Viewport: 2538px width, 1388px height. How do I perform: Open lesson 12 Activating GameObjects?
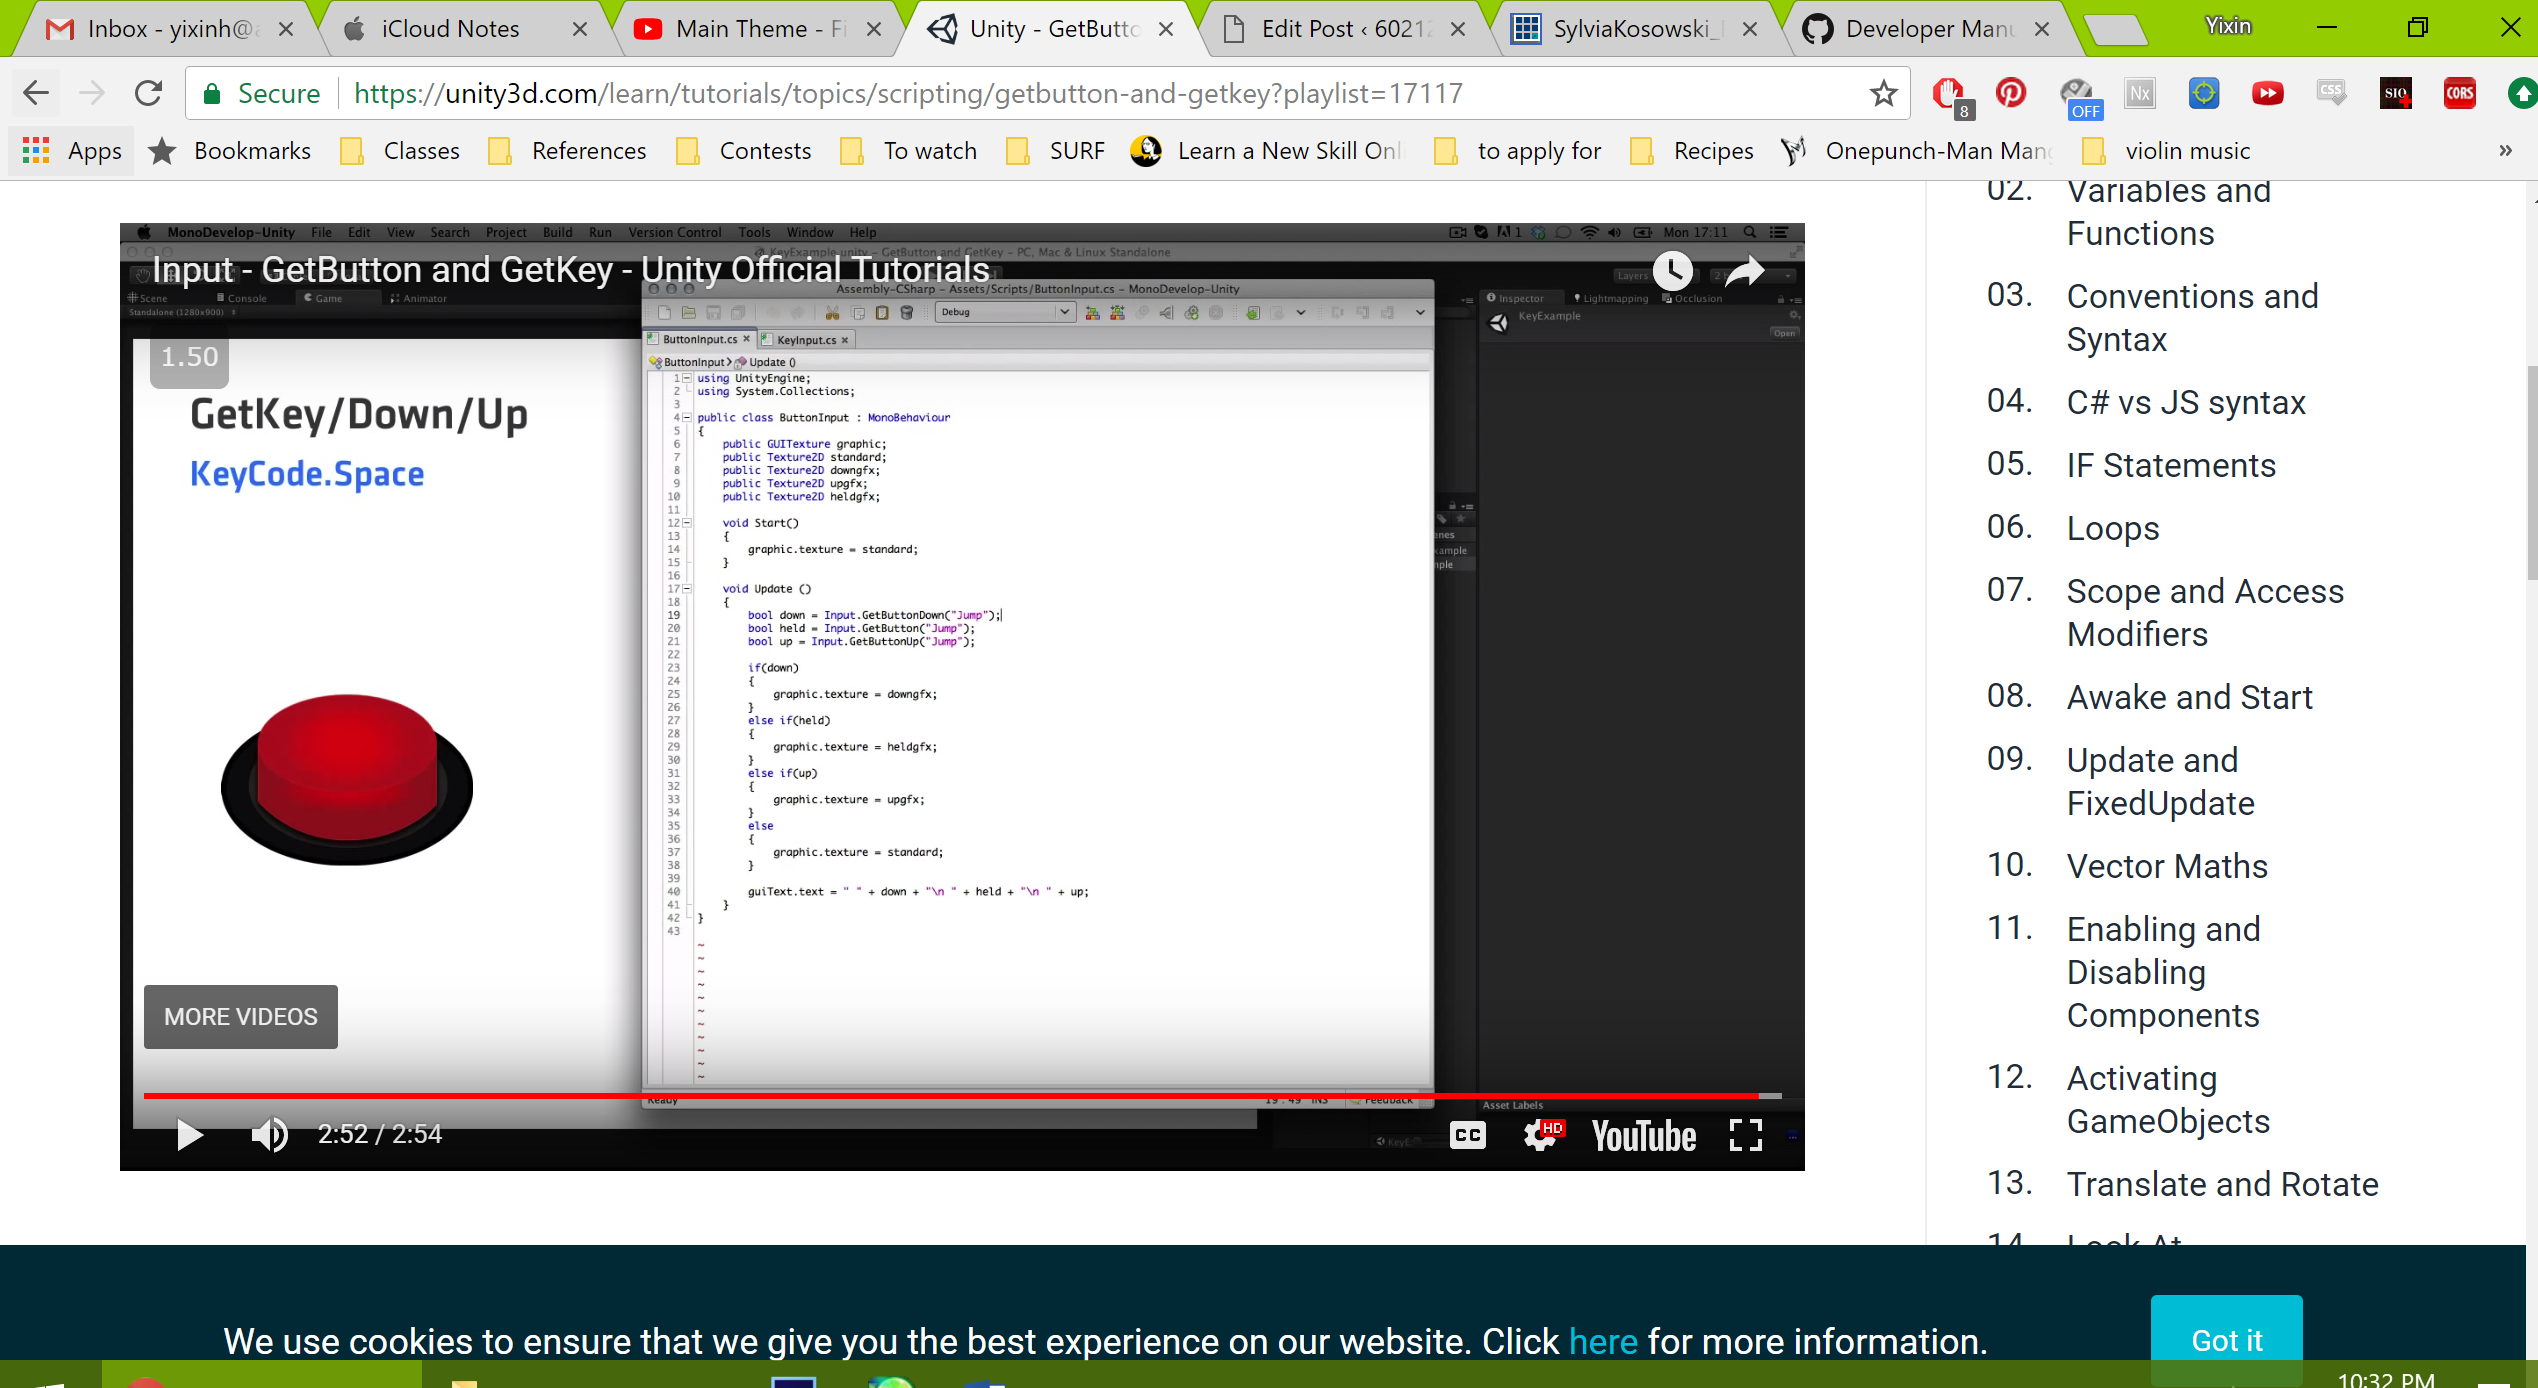pos(2168,1099)
